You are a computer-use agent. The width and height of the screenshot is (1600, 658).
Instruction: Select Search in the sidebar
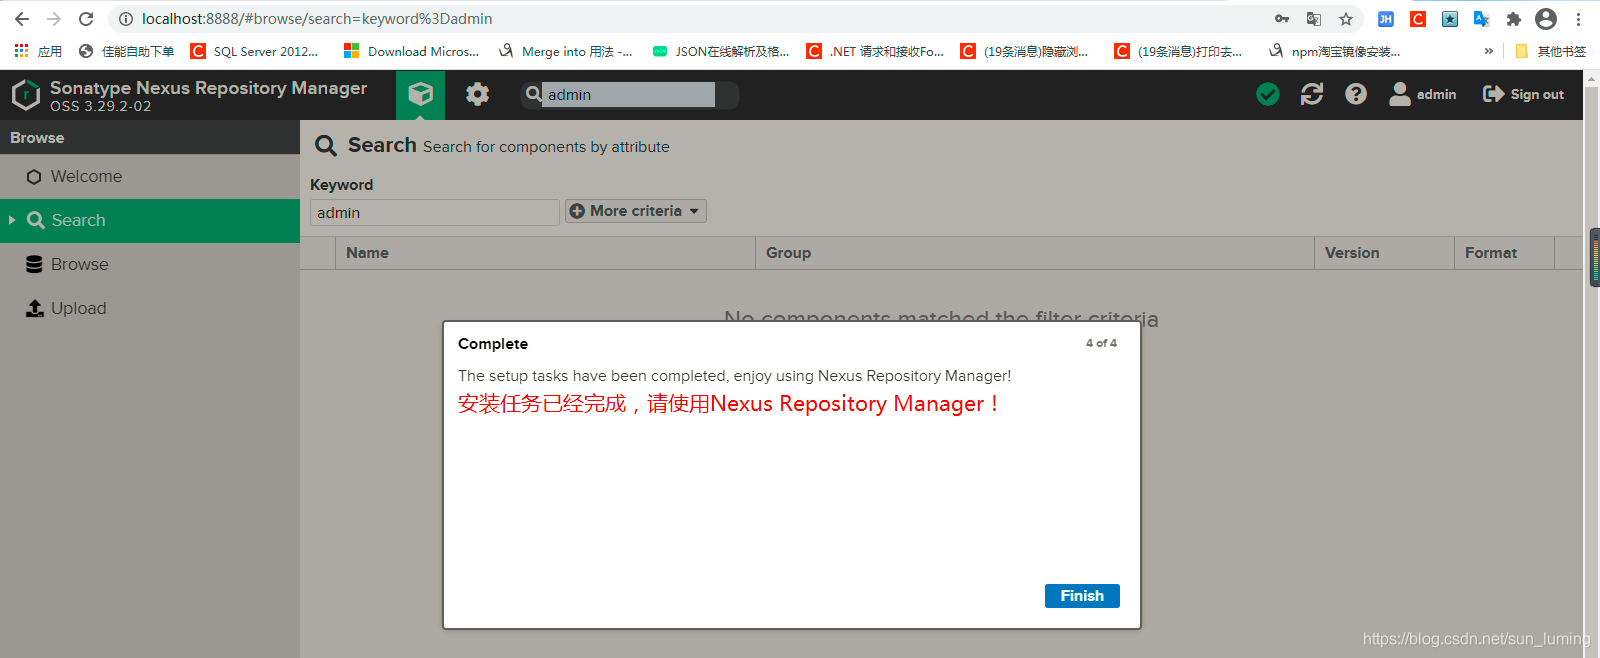click(150, 221)
